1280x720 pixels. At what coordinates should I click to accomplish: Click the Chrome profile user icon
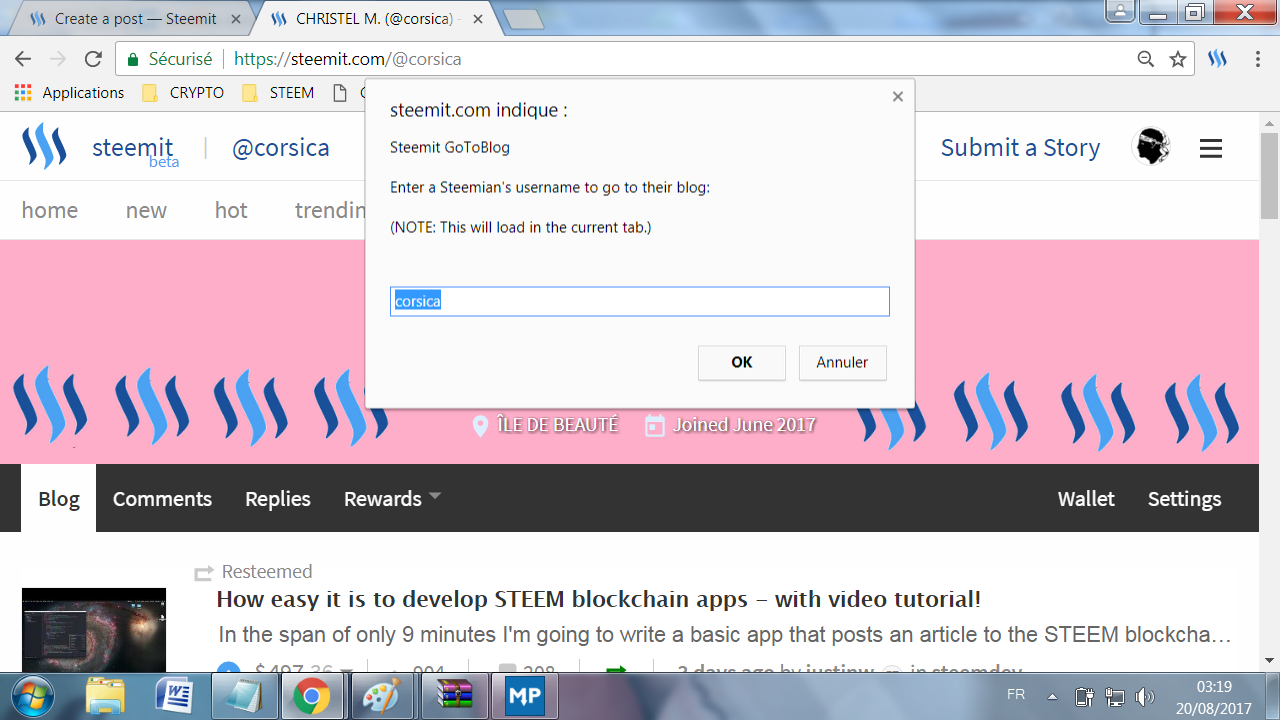[1121, 11]
